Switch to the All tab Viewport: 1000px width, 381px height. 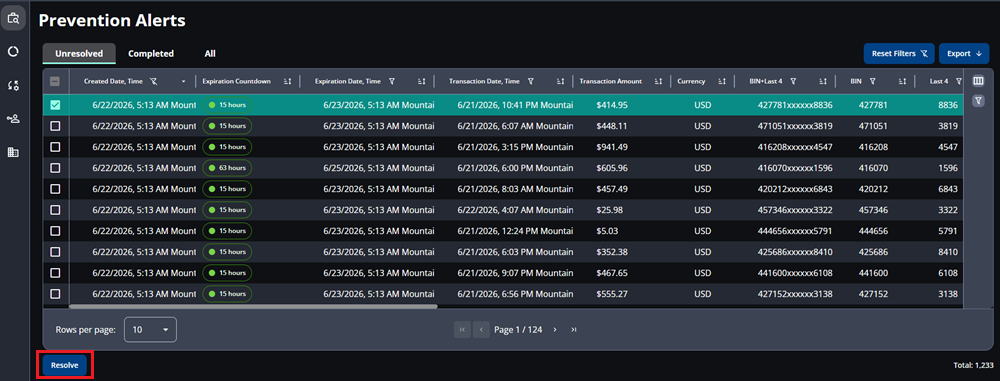tap(210, 54)
